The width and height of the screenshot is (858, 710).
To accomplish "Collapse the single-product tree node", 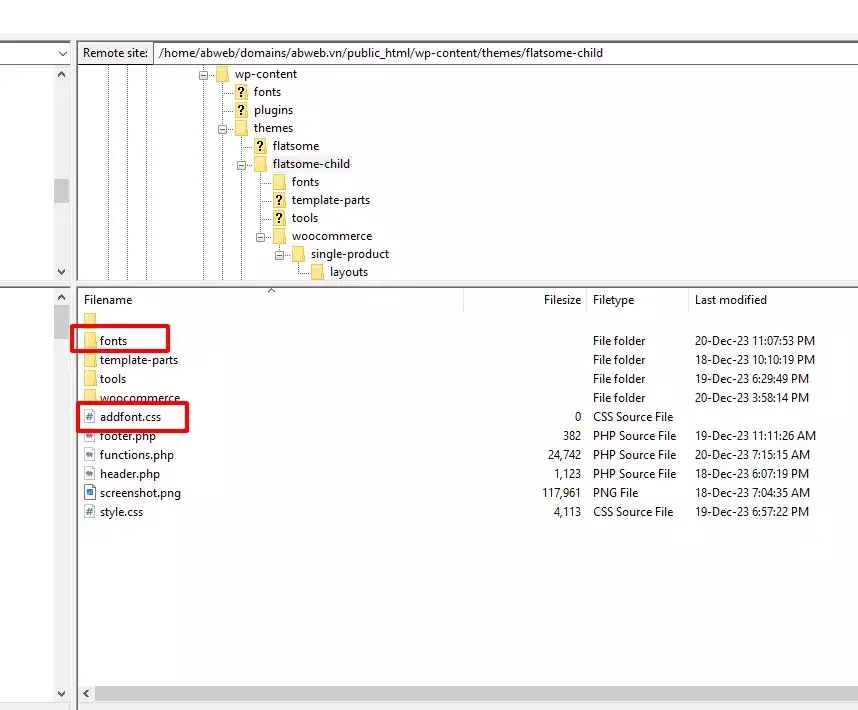I will pyautogui.click(x=280, y=255).
